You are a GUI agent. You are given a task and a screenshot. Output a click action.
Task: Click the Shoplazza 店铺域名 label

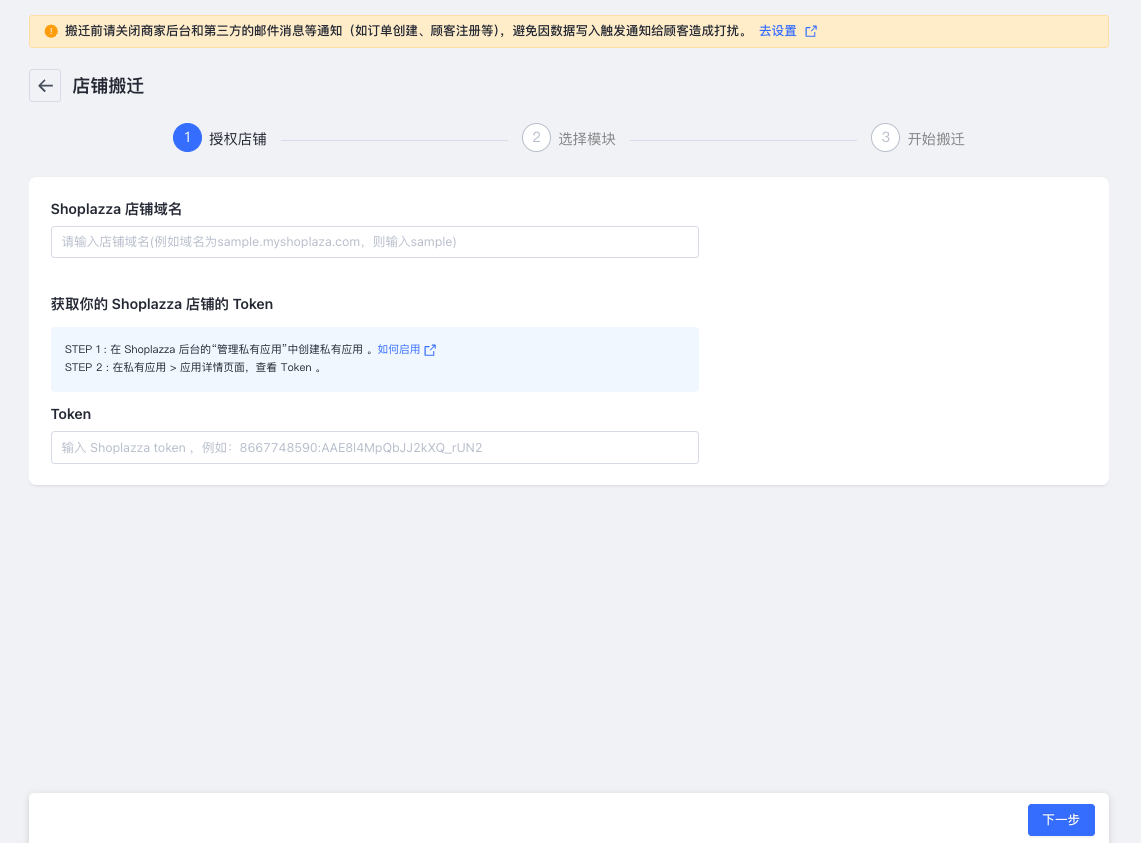pyautogui.click(x=116, y=210)
